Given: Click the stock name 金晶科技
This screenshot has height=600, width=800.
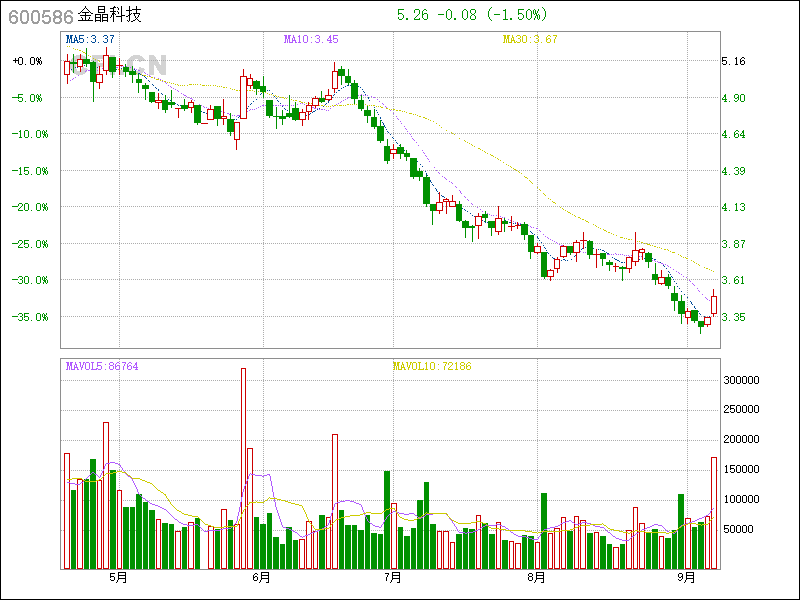Looking at the screenshot, I should (x=110, y=16).
